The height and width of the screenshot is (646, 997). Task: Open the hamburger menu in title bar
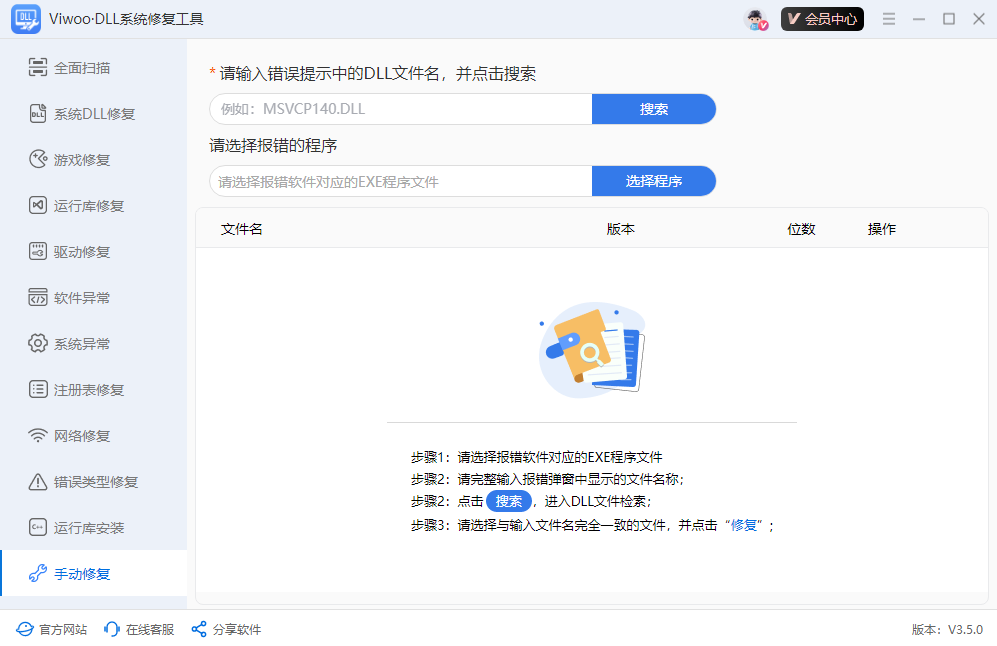tap(889, 18)
